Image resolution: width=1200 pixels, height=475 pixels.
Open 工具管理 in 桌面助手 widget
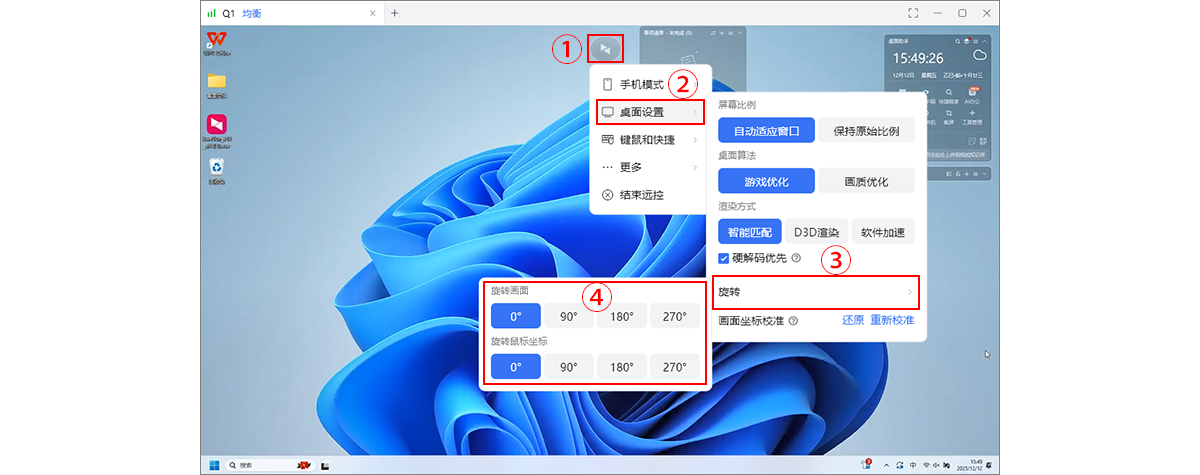973,116
